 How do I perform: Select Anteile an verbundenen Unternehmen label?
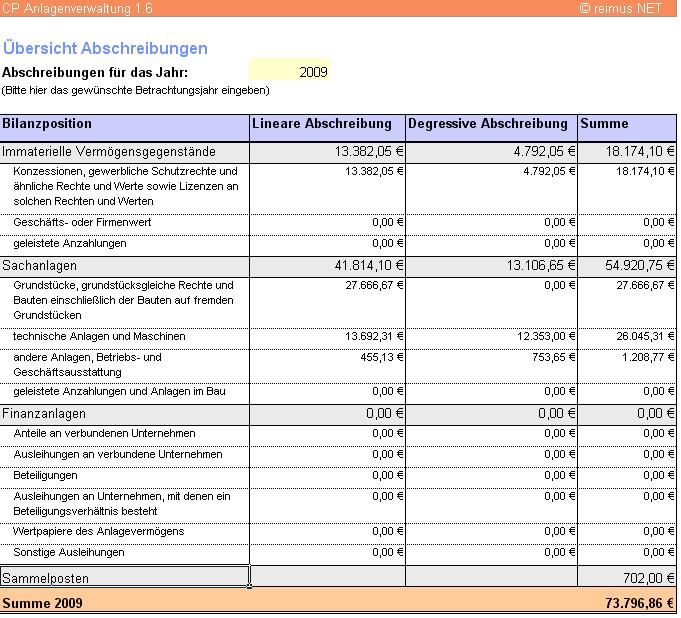pyautogui.click(x=104, y=433)
